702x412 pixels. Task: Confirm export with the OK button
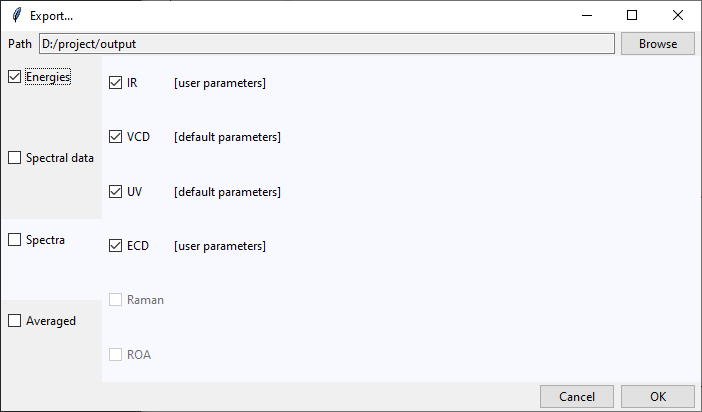658,396
